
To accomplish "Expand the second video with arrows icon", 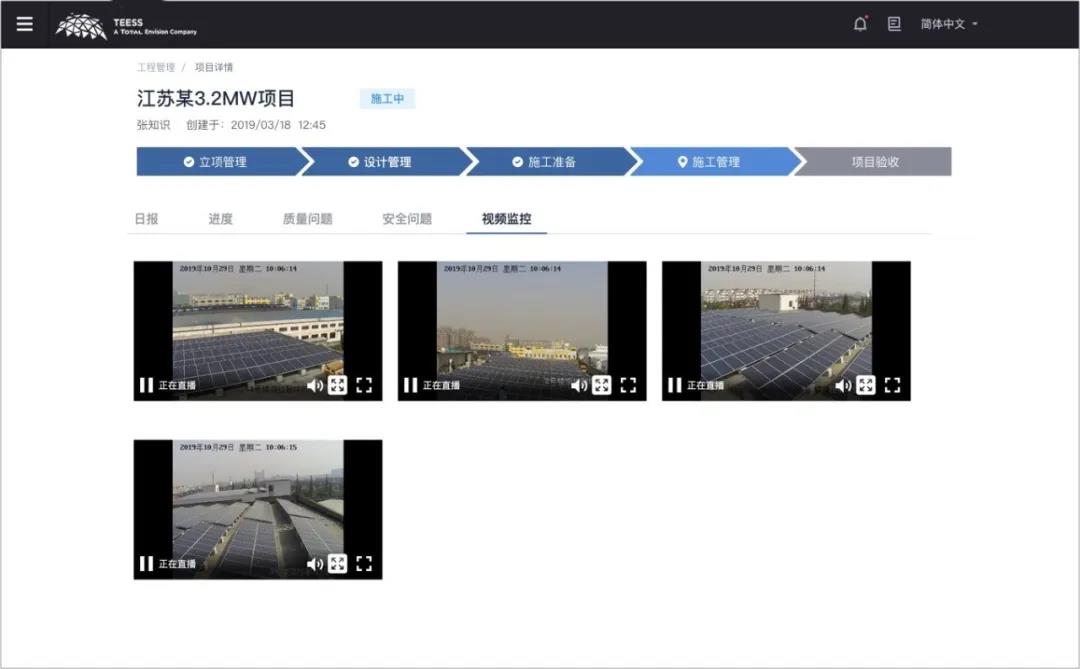I will click(x=601, y=385).
